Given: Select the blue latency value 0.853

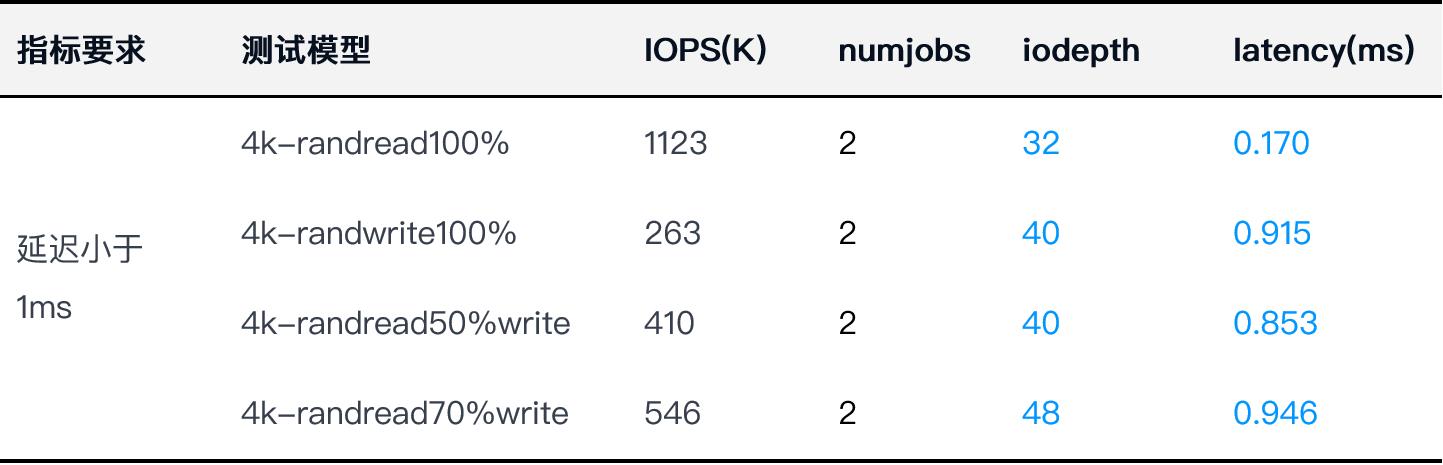Looking at the screenshot, I should tap(1276, 324).
